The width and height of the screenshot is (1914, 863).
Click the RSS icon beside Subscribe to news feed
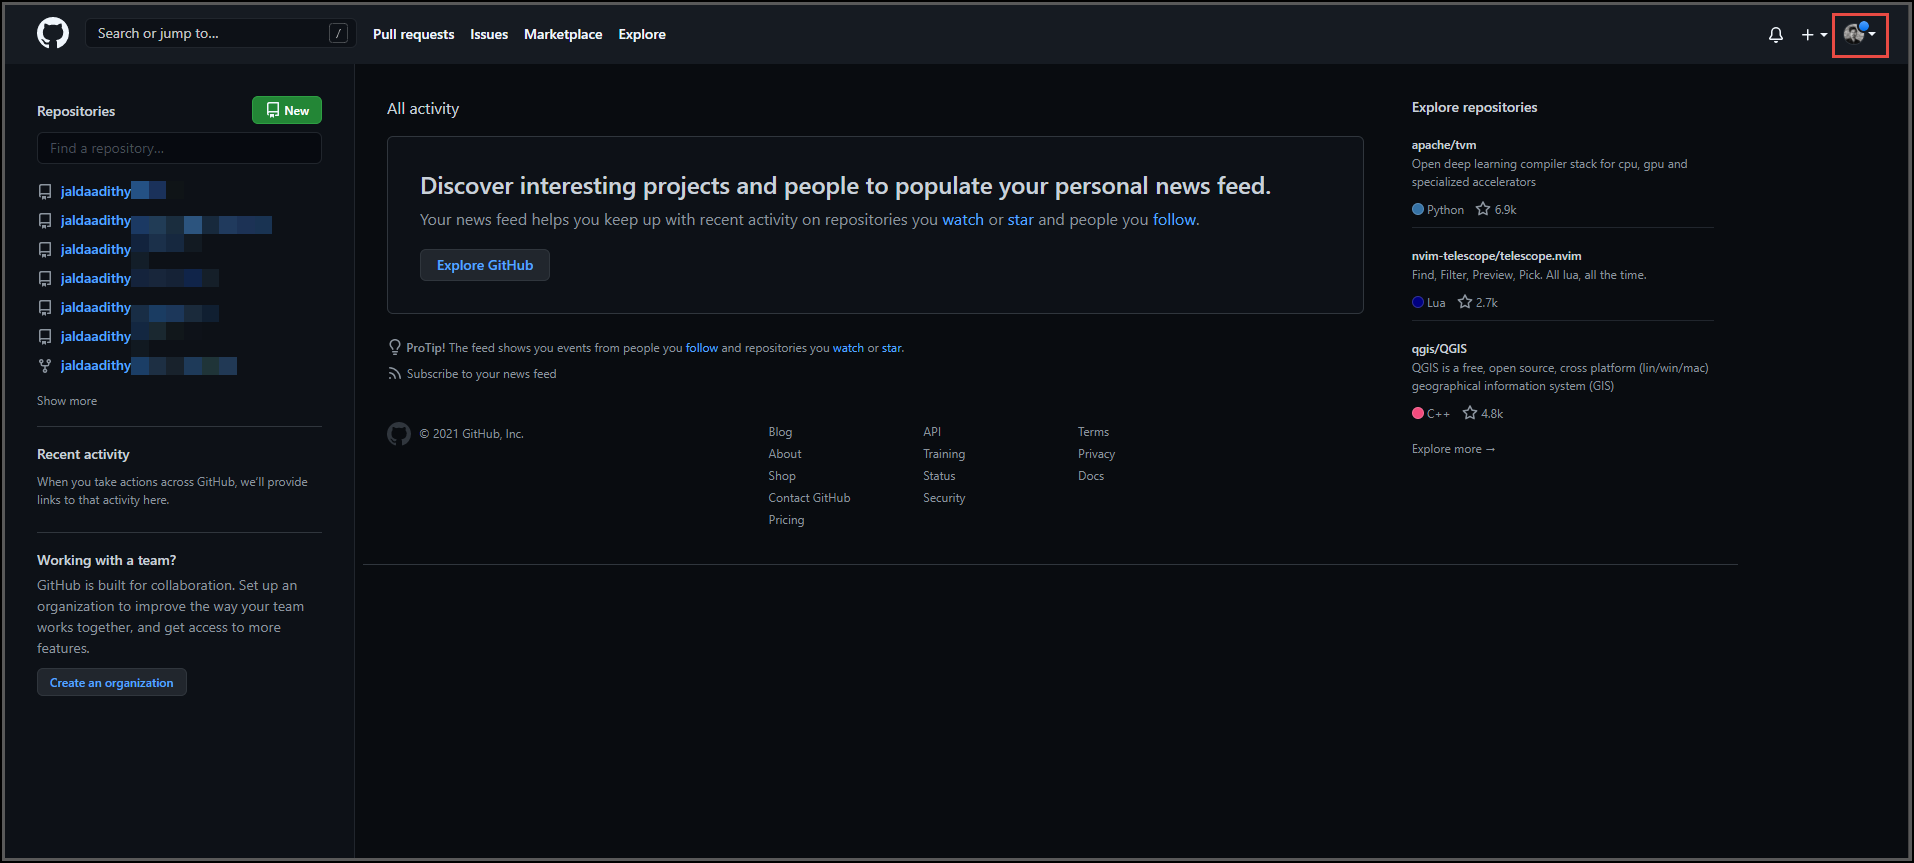(x=395, y=374)
